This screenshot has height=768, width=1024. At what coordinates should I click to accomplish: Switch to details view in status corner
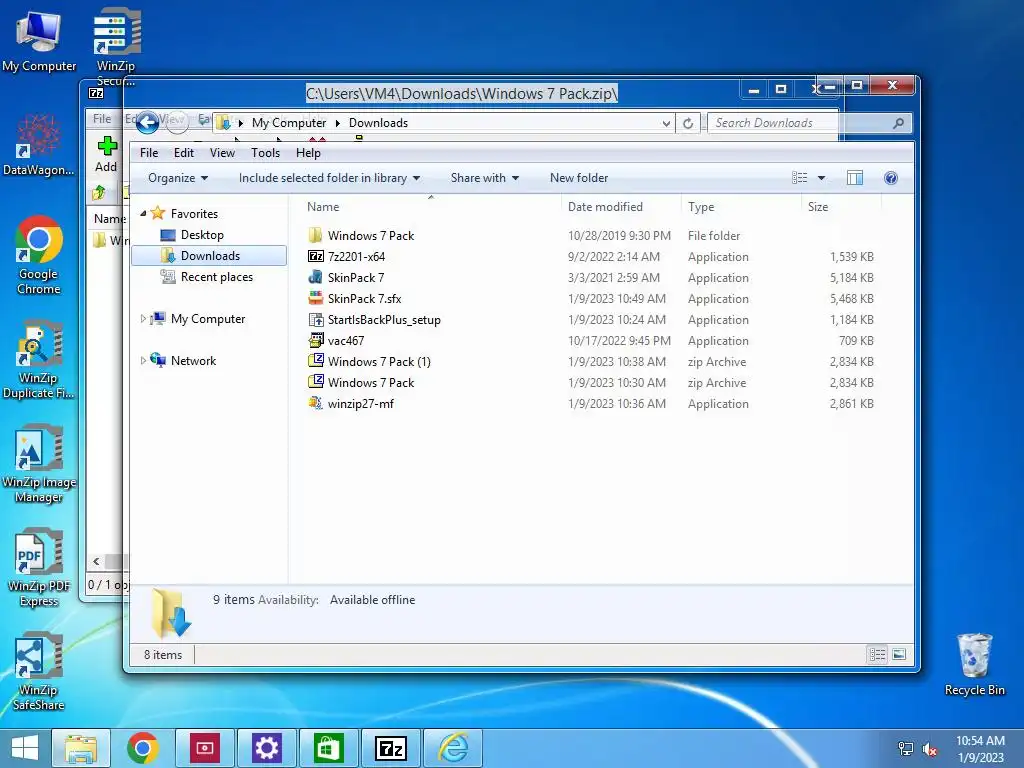tap(877, 654)
